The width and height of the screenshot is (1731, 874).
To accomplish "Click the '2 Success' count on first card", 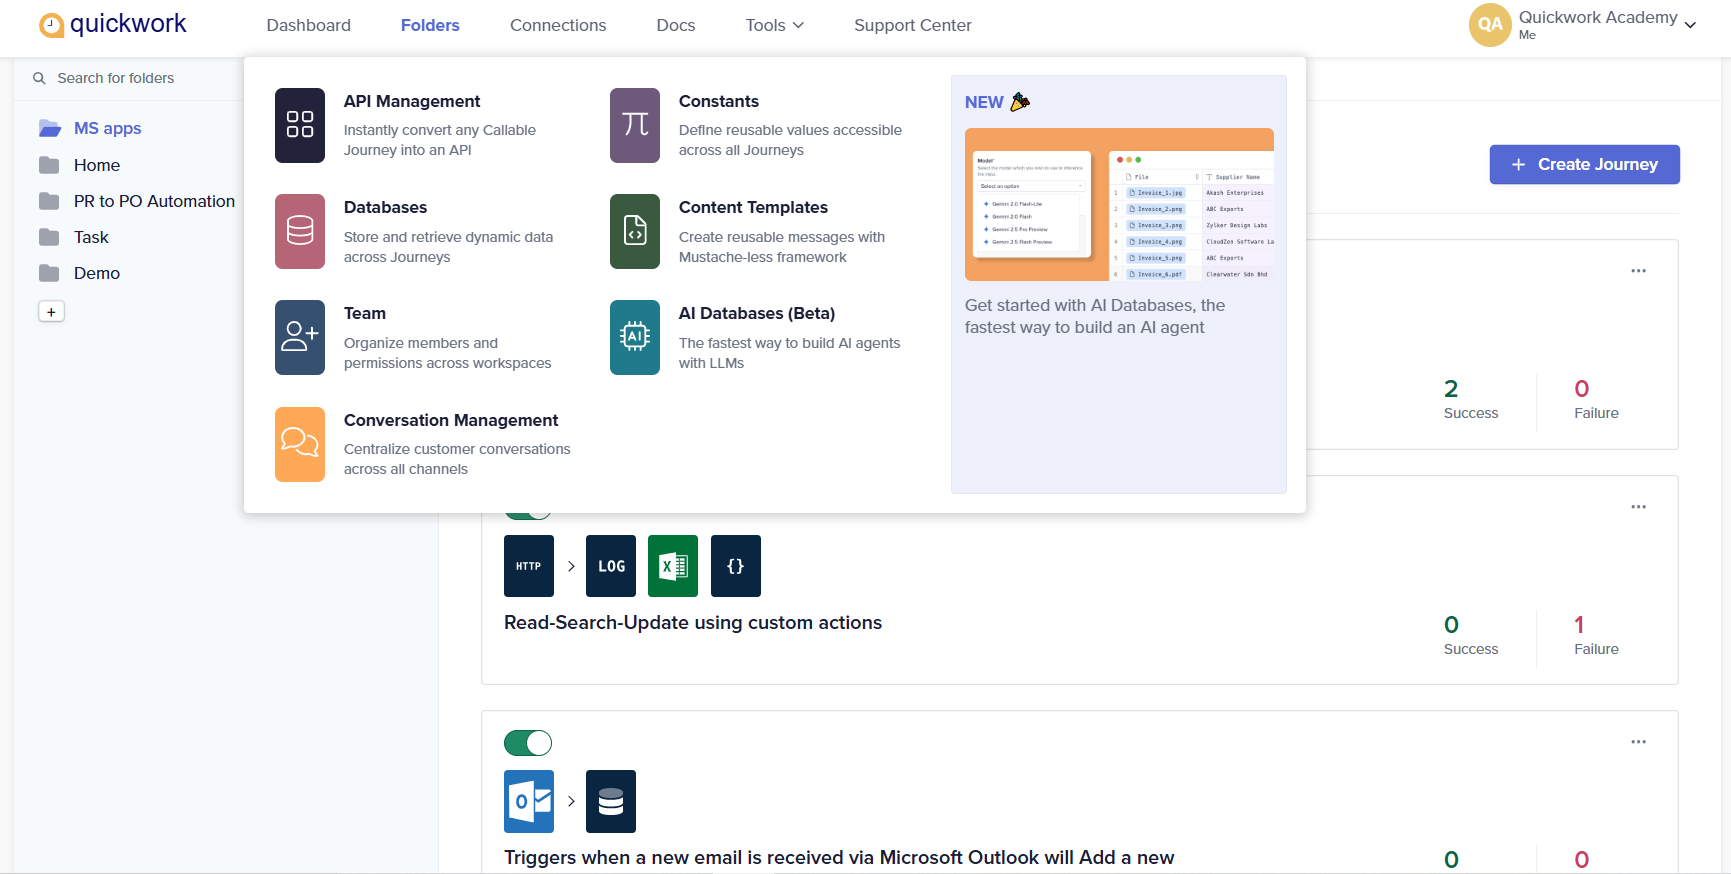I will [1471, 399].
